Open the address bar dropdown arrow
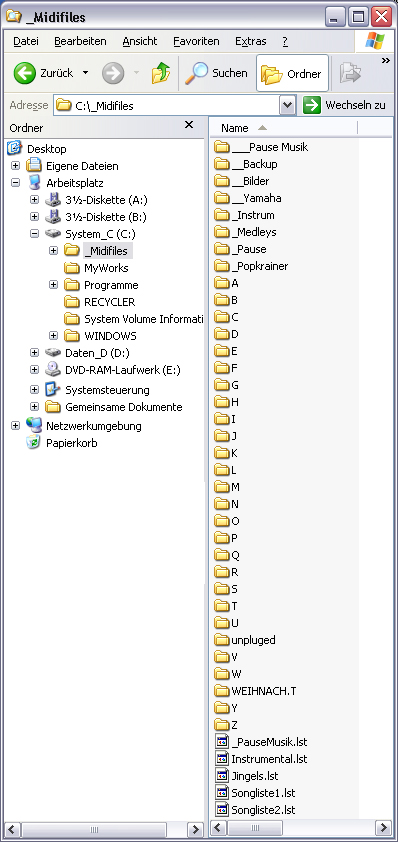Screen dimensions: 398x842 [x=288, y=105]
